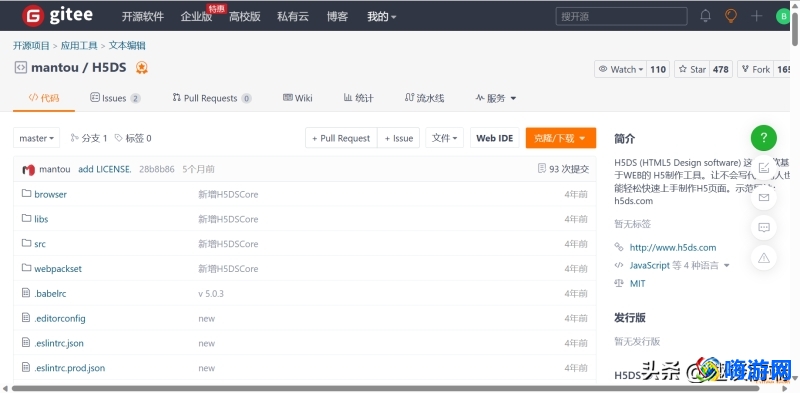Click the floating chat comment icon
800x393 pixels.
(x=763, y=228)
